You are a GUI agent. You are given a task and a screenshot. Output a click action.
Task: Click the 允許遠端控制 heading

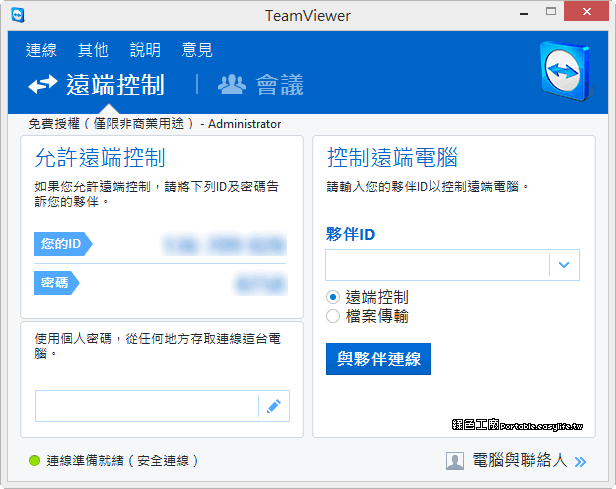[x=100, y=158]
